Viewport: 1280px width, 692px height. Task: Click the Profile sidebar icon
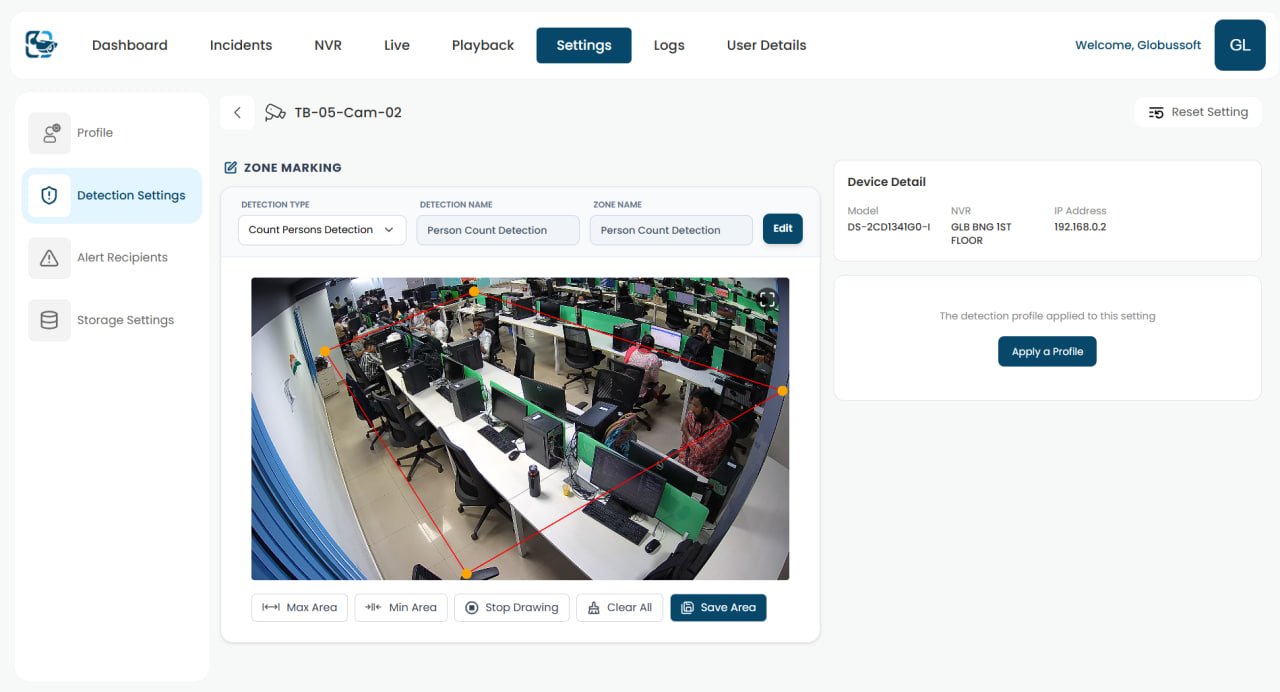tap(49, 132)
